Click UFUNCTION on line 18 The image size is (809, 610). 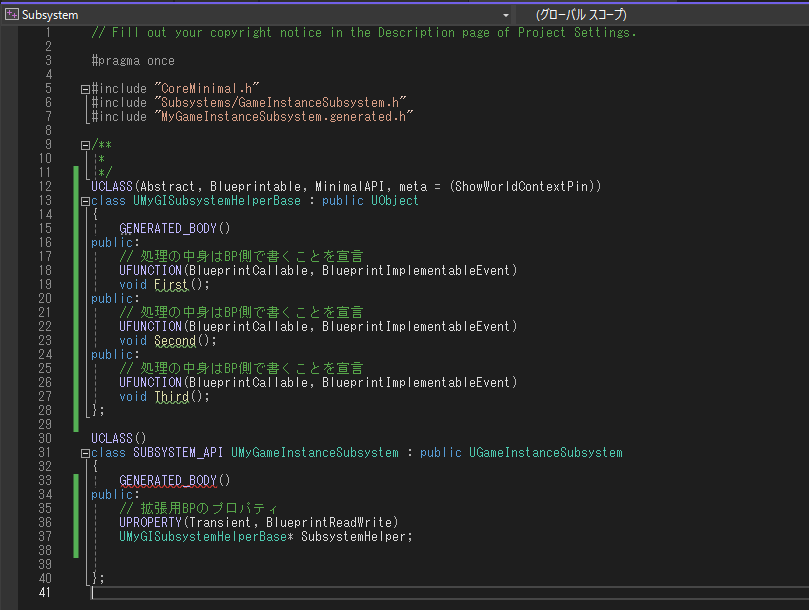150,270
